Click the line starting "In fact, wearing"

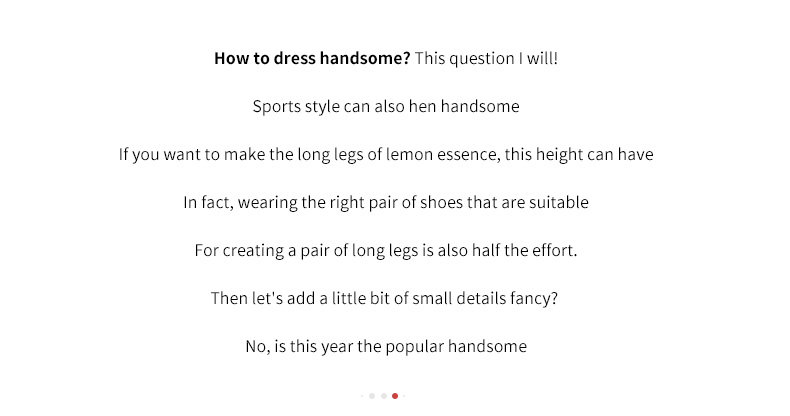pos(386,203)
